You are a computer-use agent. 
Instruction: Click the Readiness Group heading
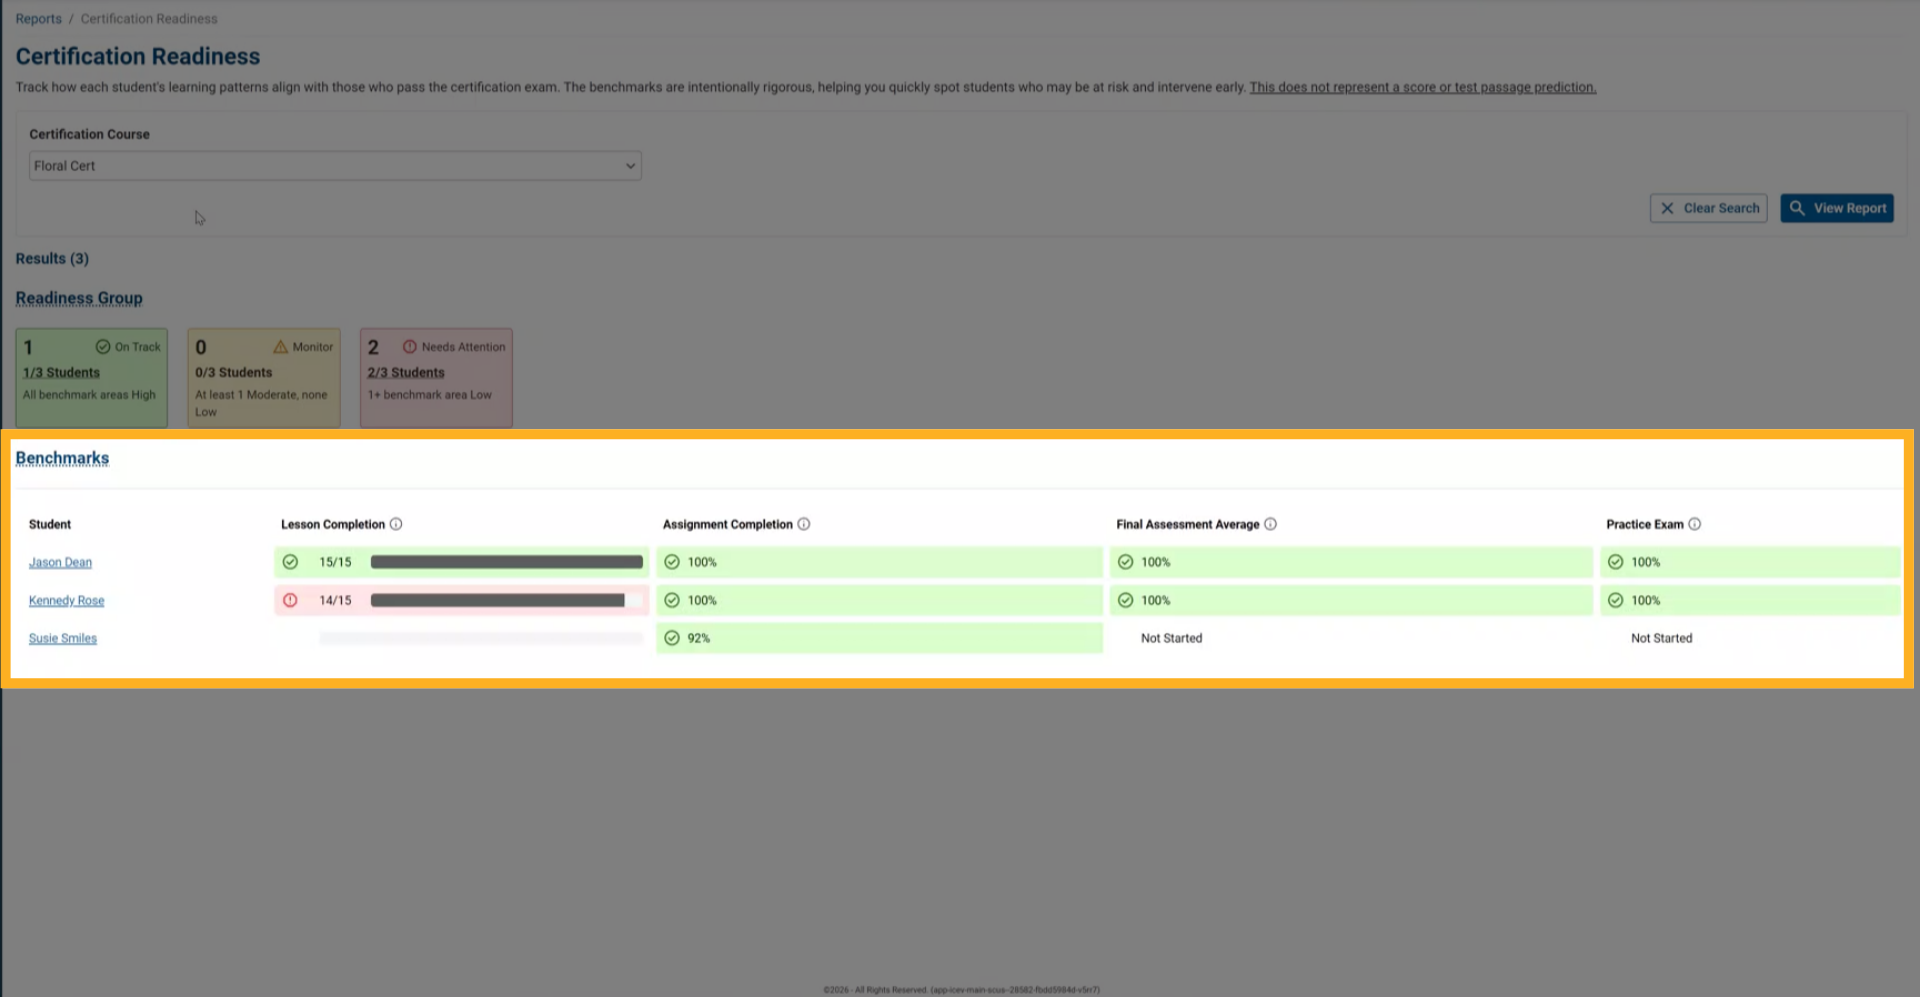79,298
